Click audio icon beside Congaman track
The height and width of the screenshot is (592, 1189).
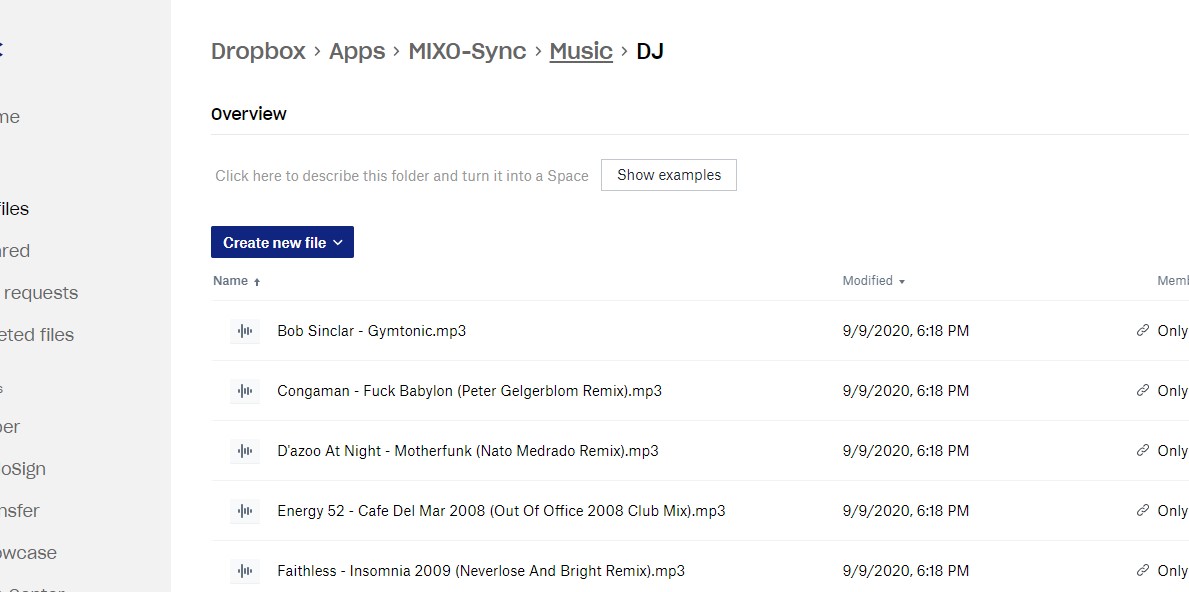244,391
